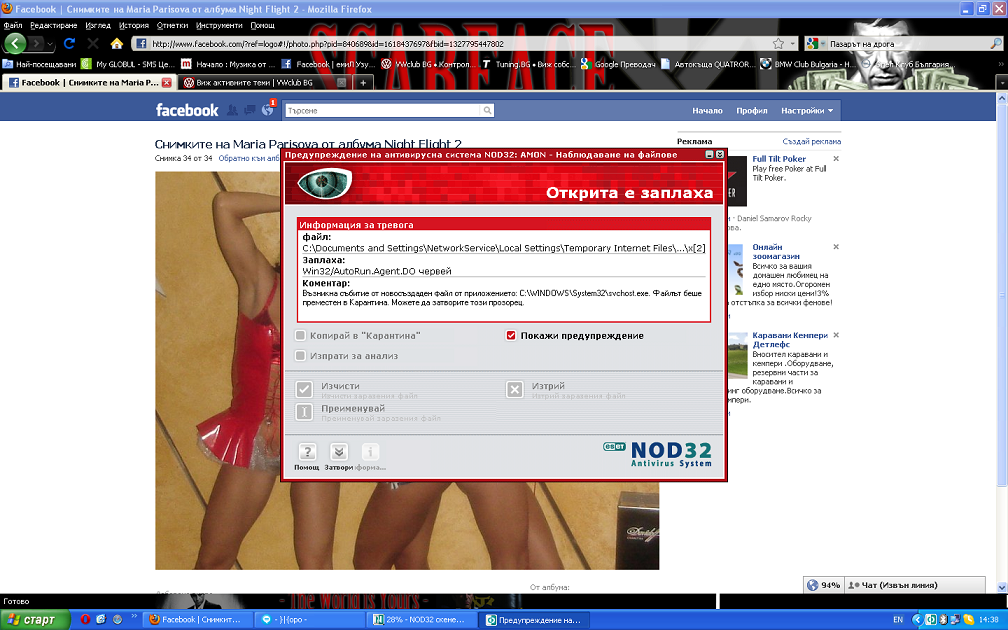Image resolution: width=1008 pixels, height=630 pixels.
Task: Toggle Изпрати за анализ checkbox
Action: [300, 356]
